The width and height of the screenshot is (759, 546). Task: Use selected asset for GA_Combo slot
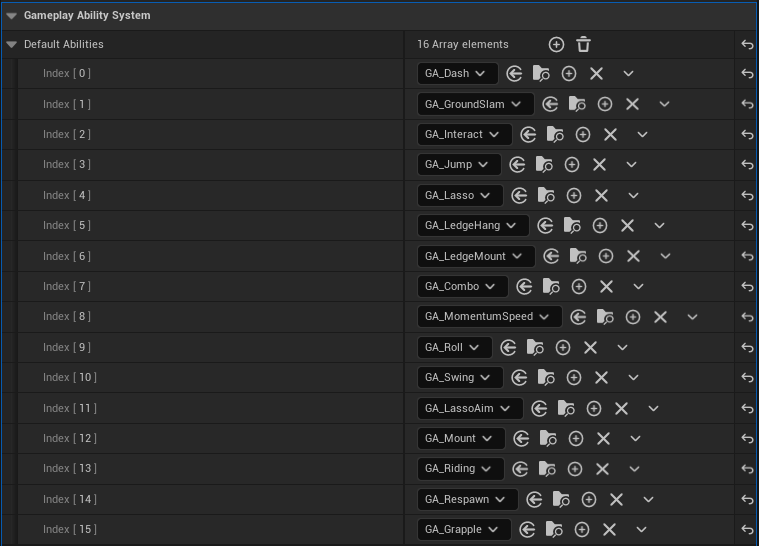pyautogui.click(x=524, y=287)
